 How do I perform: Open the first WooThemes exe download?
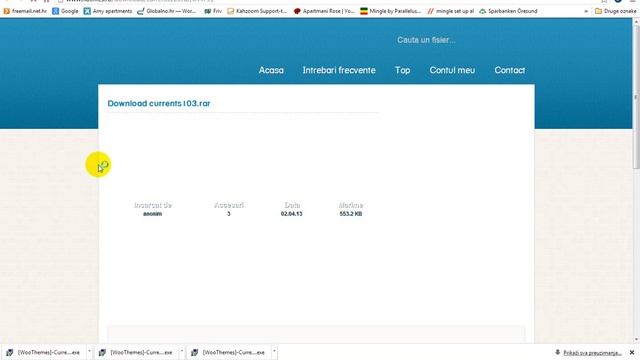tap(43, 352)
